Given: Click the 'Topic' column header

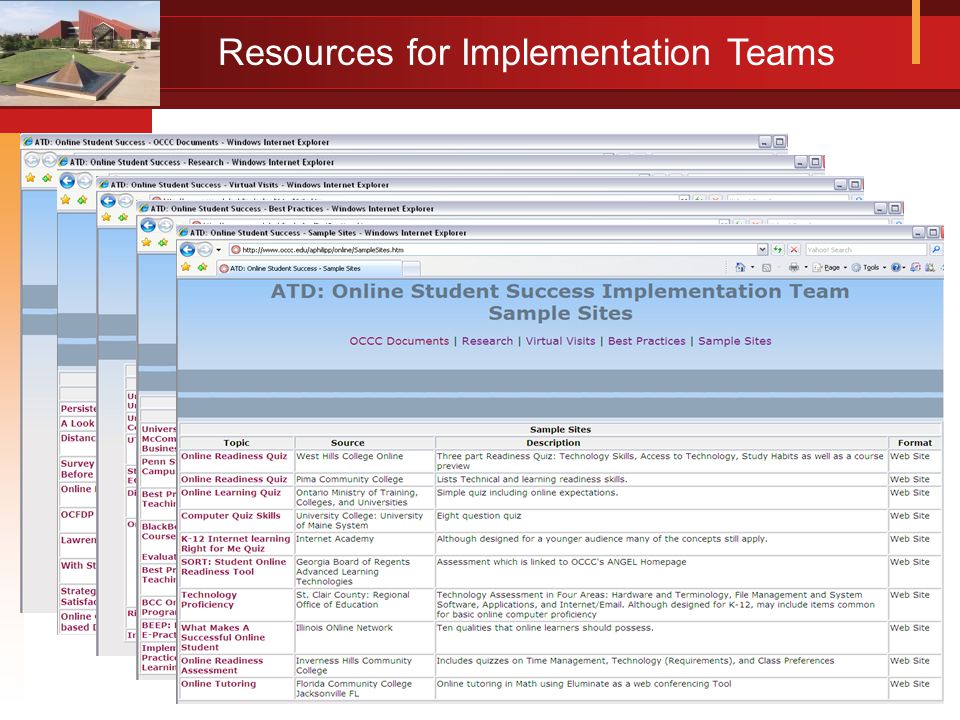Looking at the screenshot, I should coord(236,443).
